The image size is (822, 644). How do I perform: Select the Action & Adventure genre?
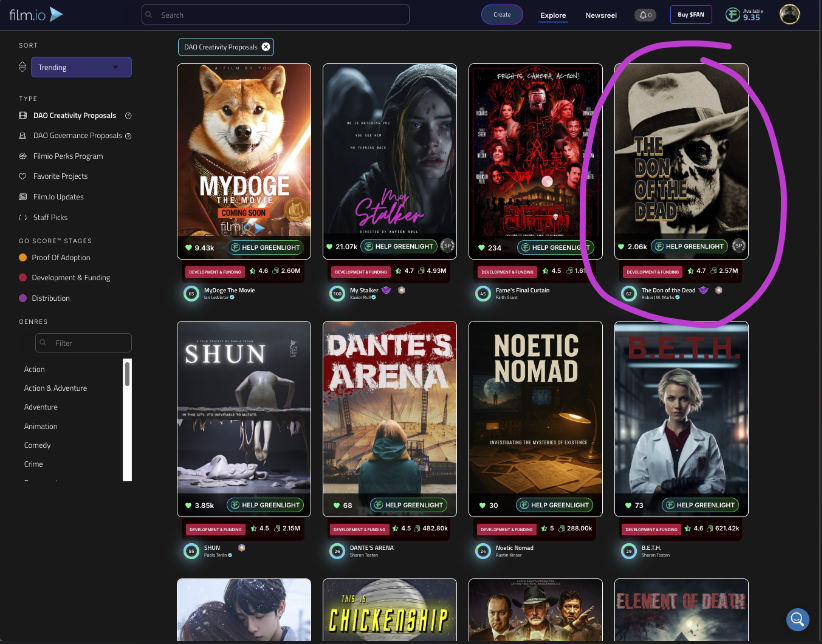[x=55, y=388]
